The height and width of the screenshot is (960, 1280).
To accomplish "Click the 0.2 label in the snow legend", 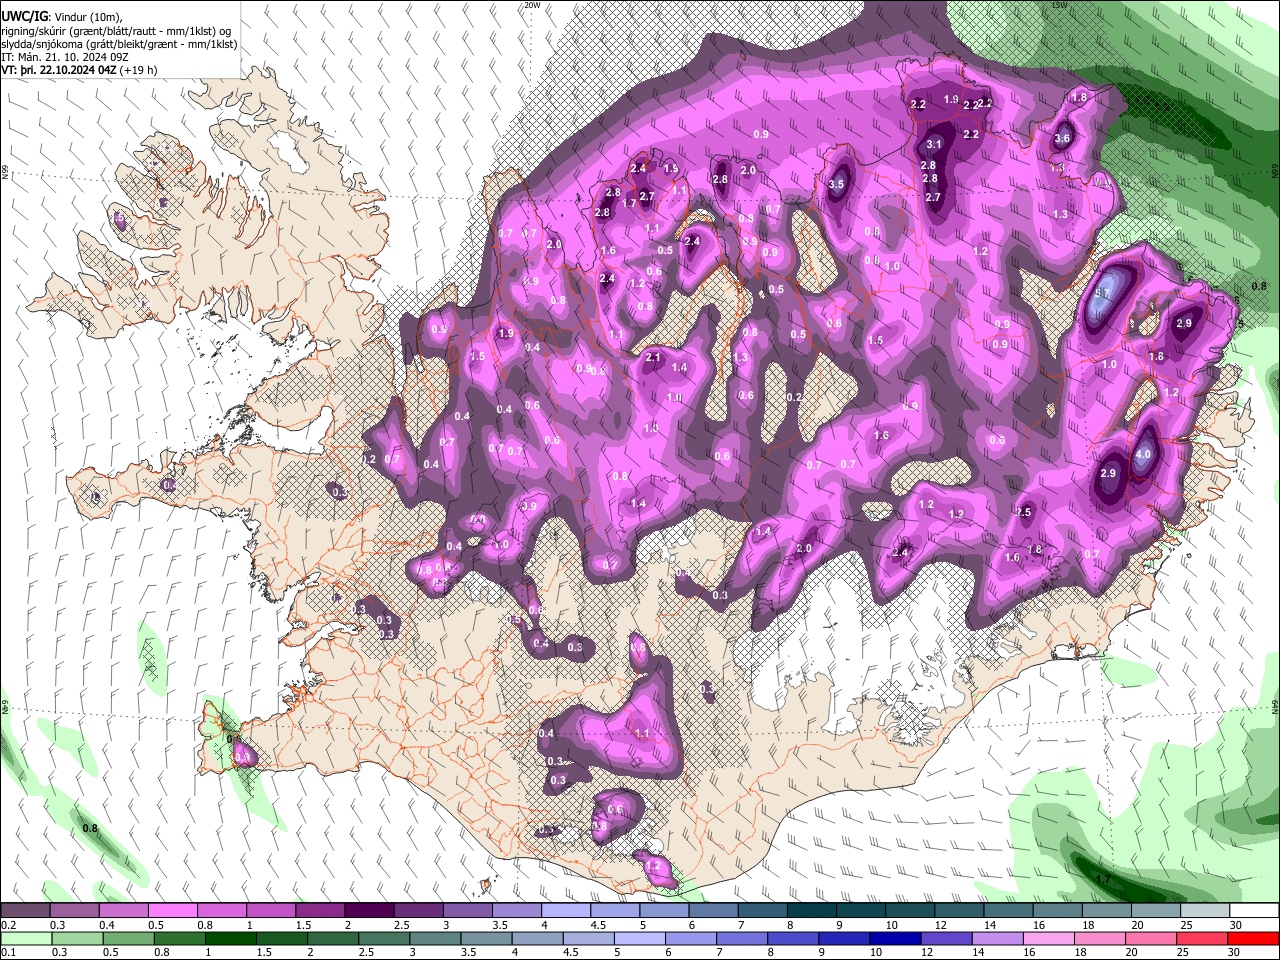I will tap(9, 924).
